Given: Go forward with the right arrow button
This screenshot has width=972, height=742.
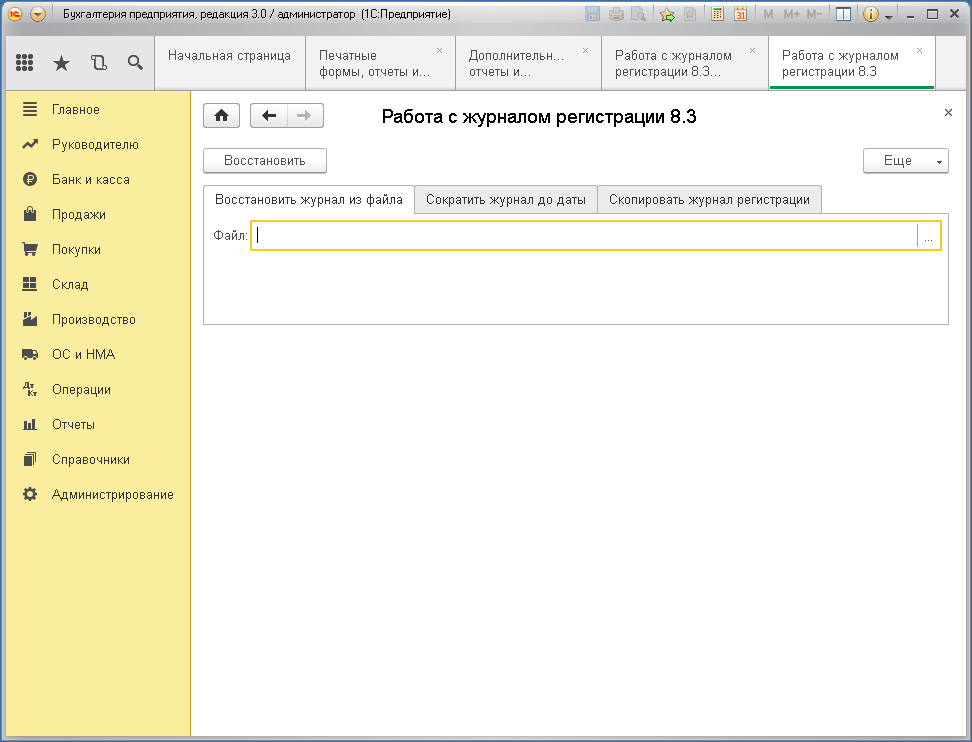Looking at the screenshot, I should [x=305, y=116].
